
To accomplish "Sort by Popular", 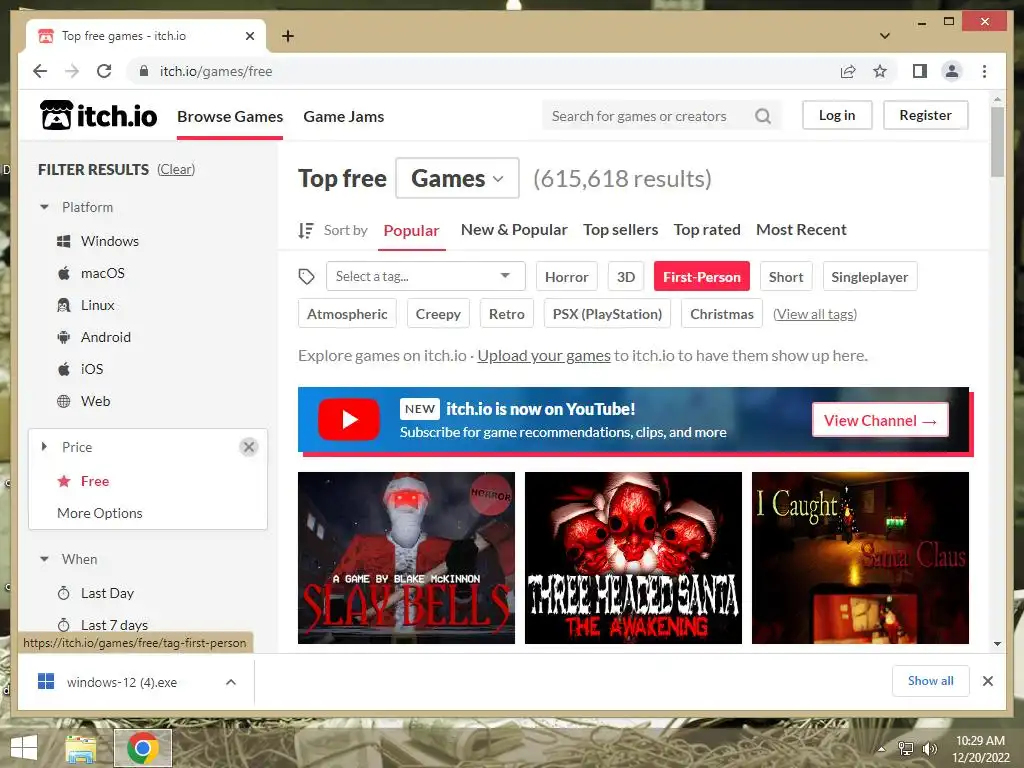I will tap(411, 231).
